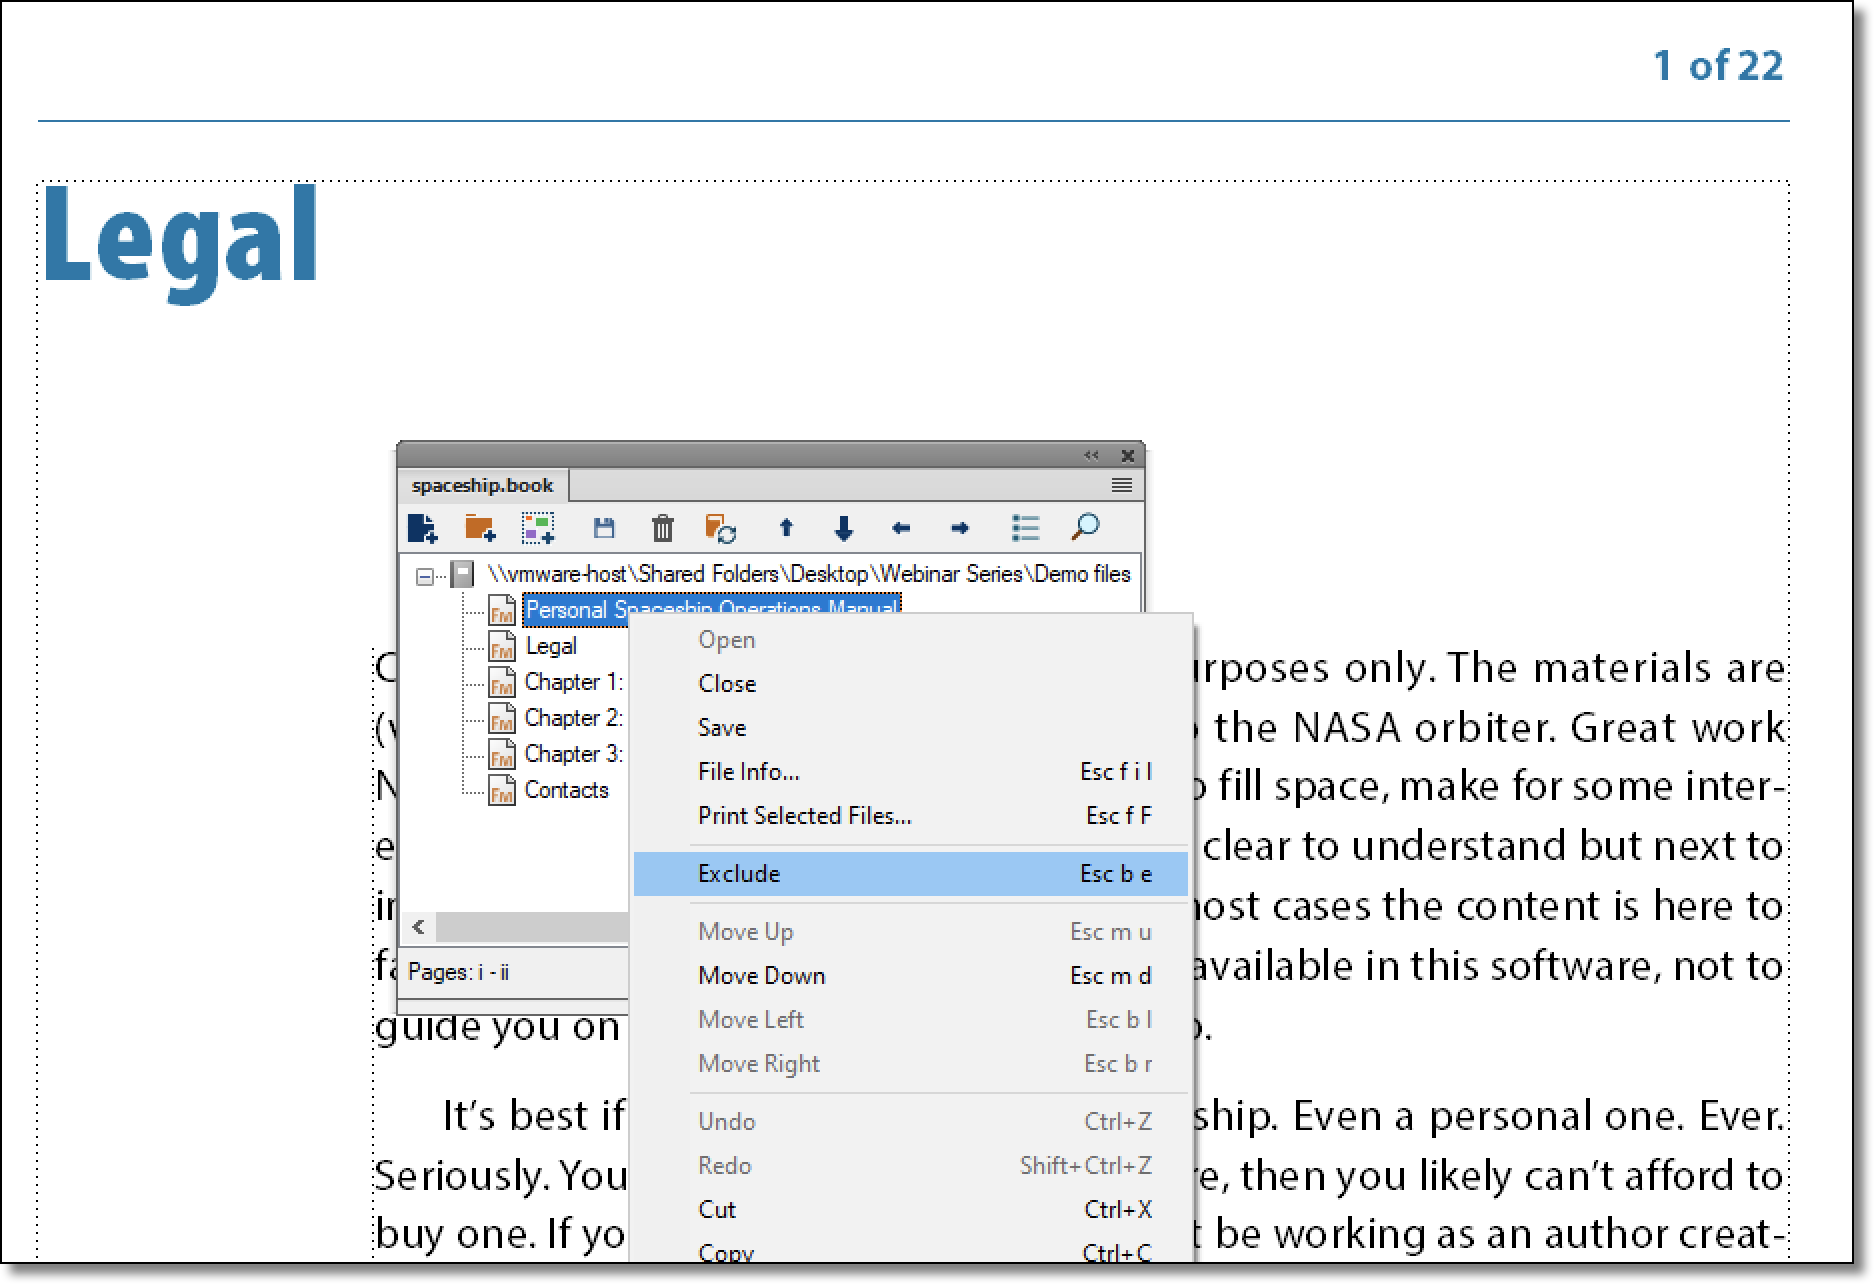
Task: Toggle heading text display in book list
Action: pyautogui.click(x=1025, y=528)
